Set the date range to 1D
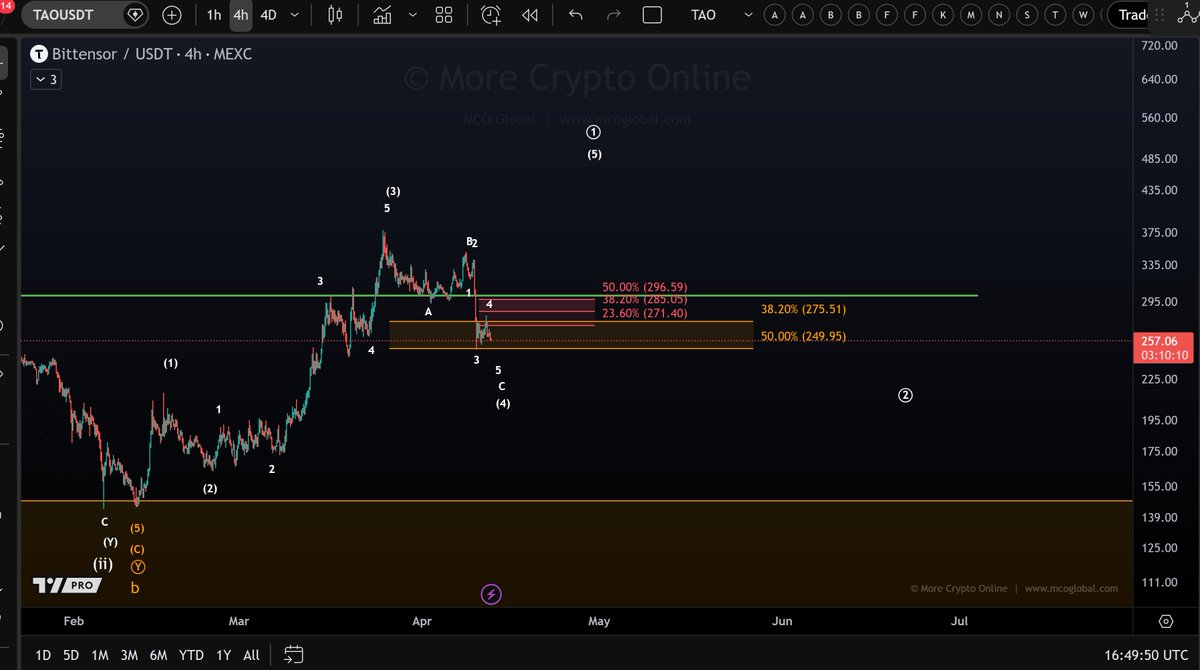 click(x=43, y=655)
